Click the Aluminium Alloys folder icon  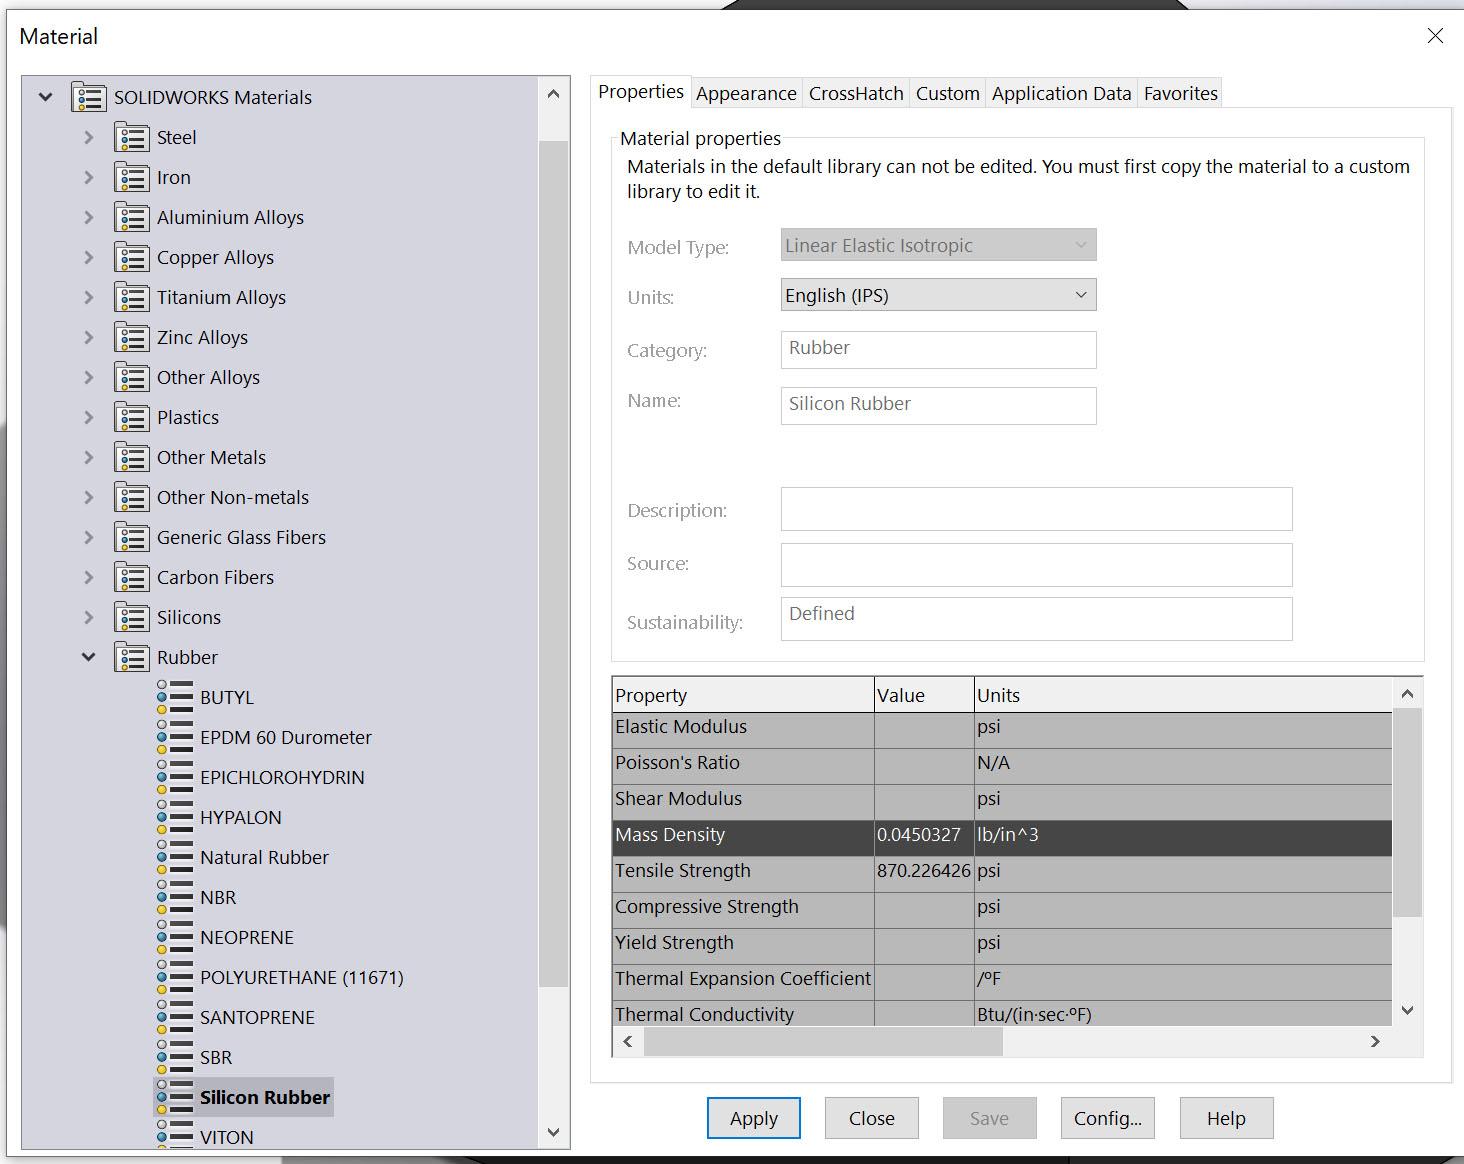coord(132,217)
